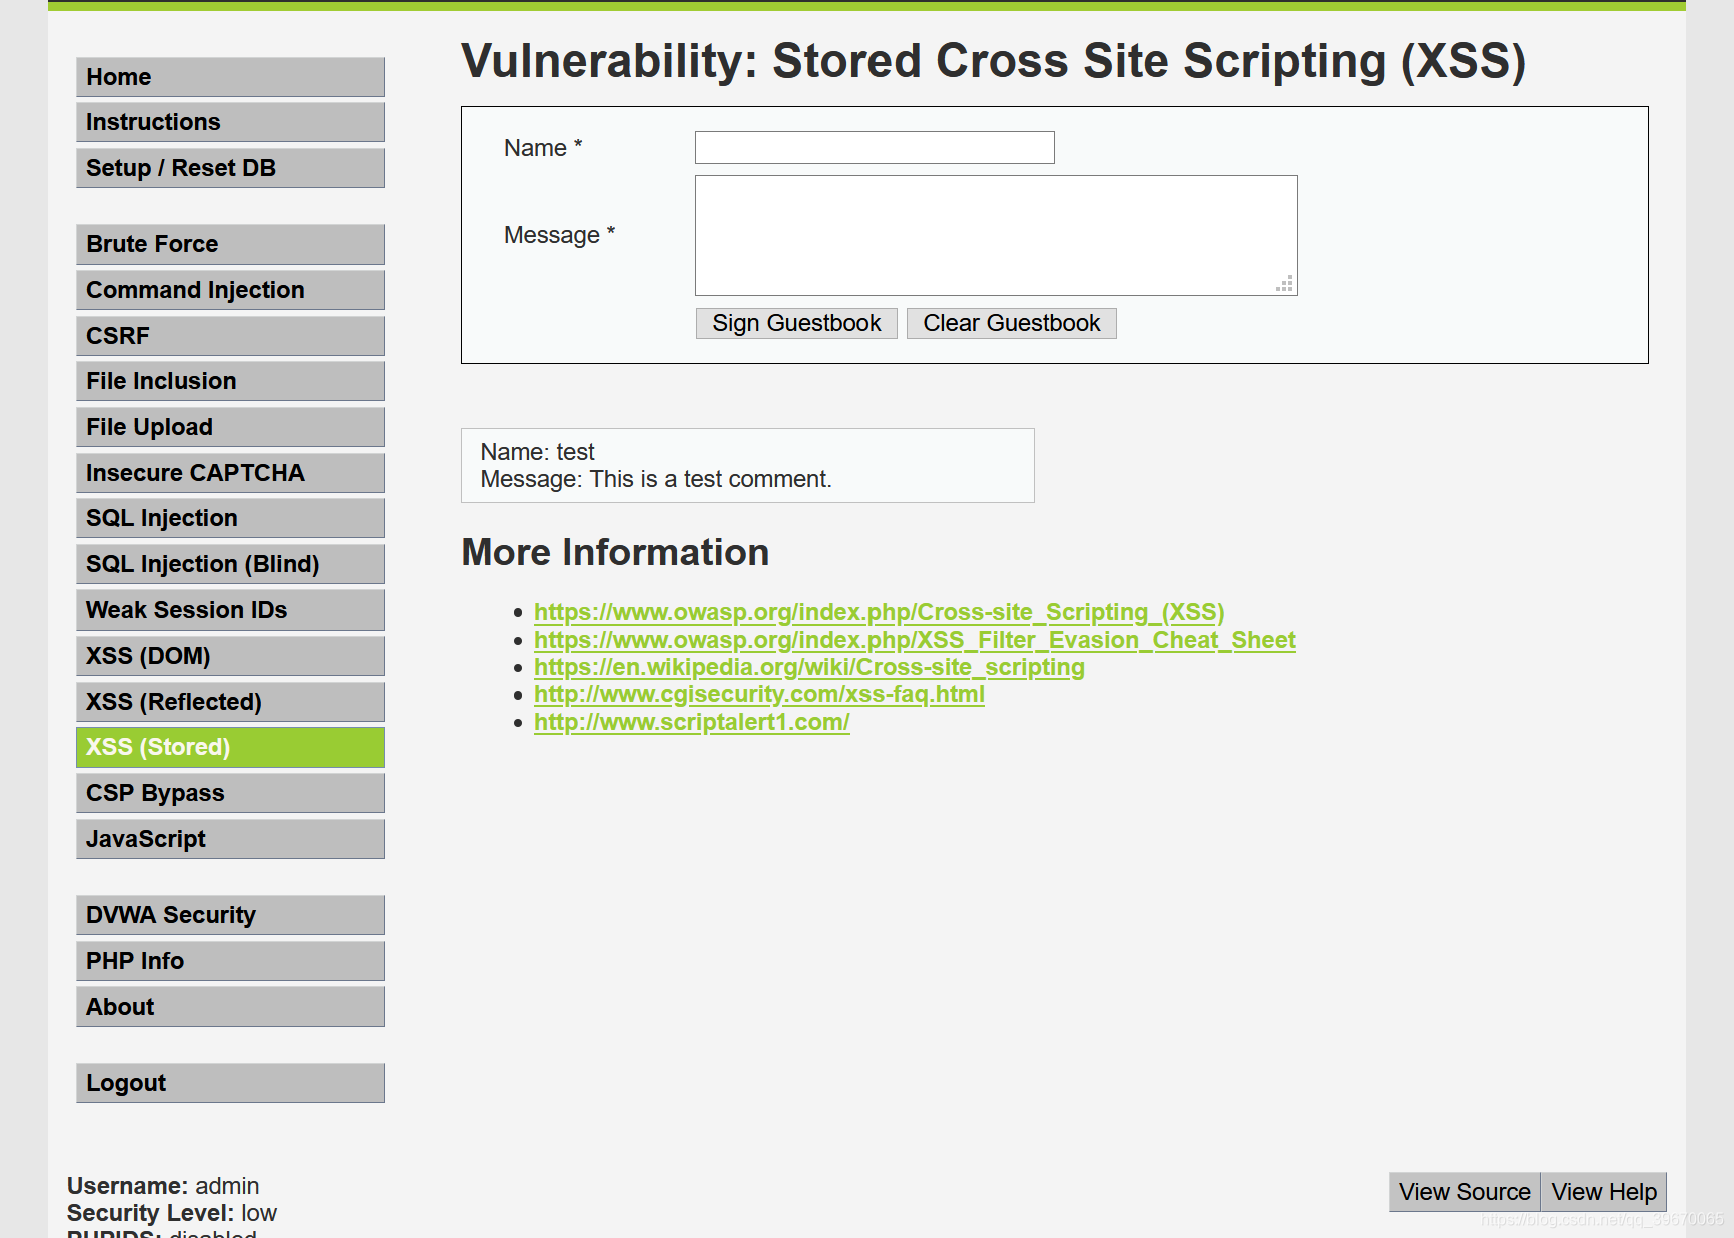Screen dimensions: 1734x1238
Task: Open XSS (Reflected) module
Action: tap(230, 702)
